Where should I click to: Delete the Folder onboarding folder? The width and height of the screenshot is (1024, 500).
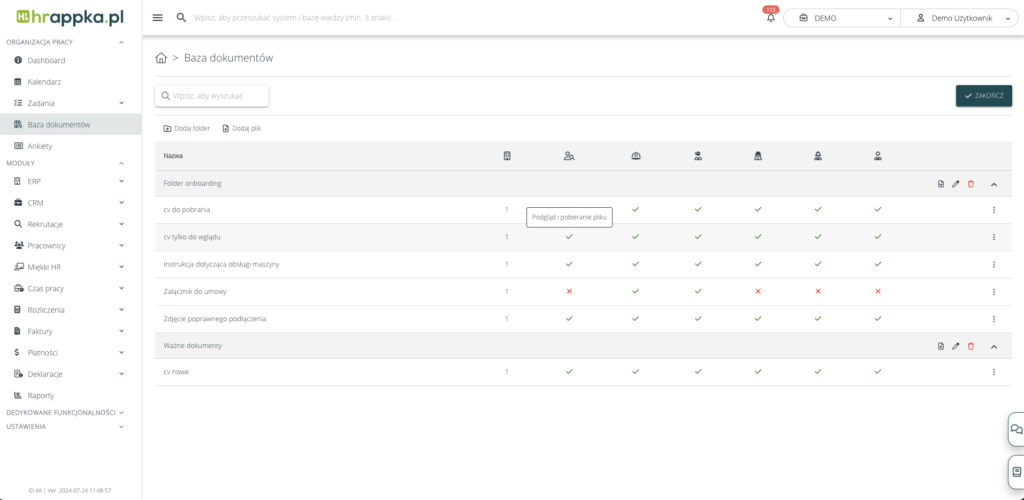pyautogui.click(x=970, y=184)
